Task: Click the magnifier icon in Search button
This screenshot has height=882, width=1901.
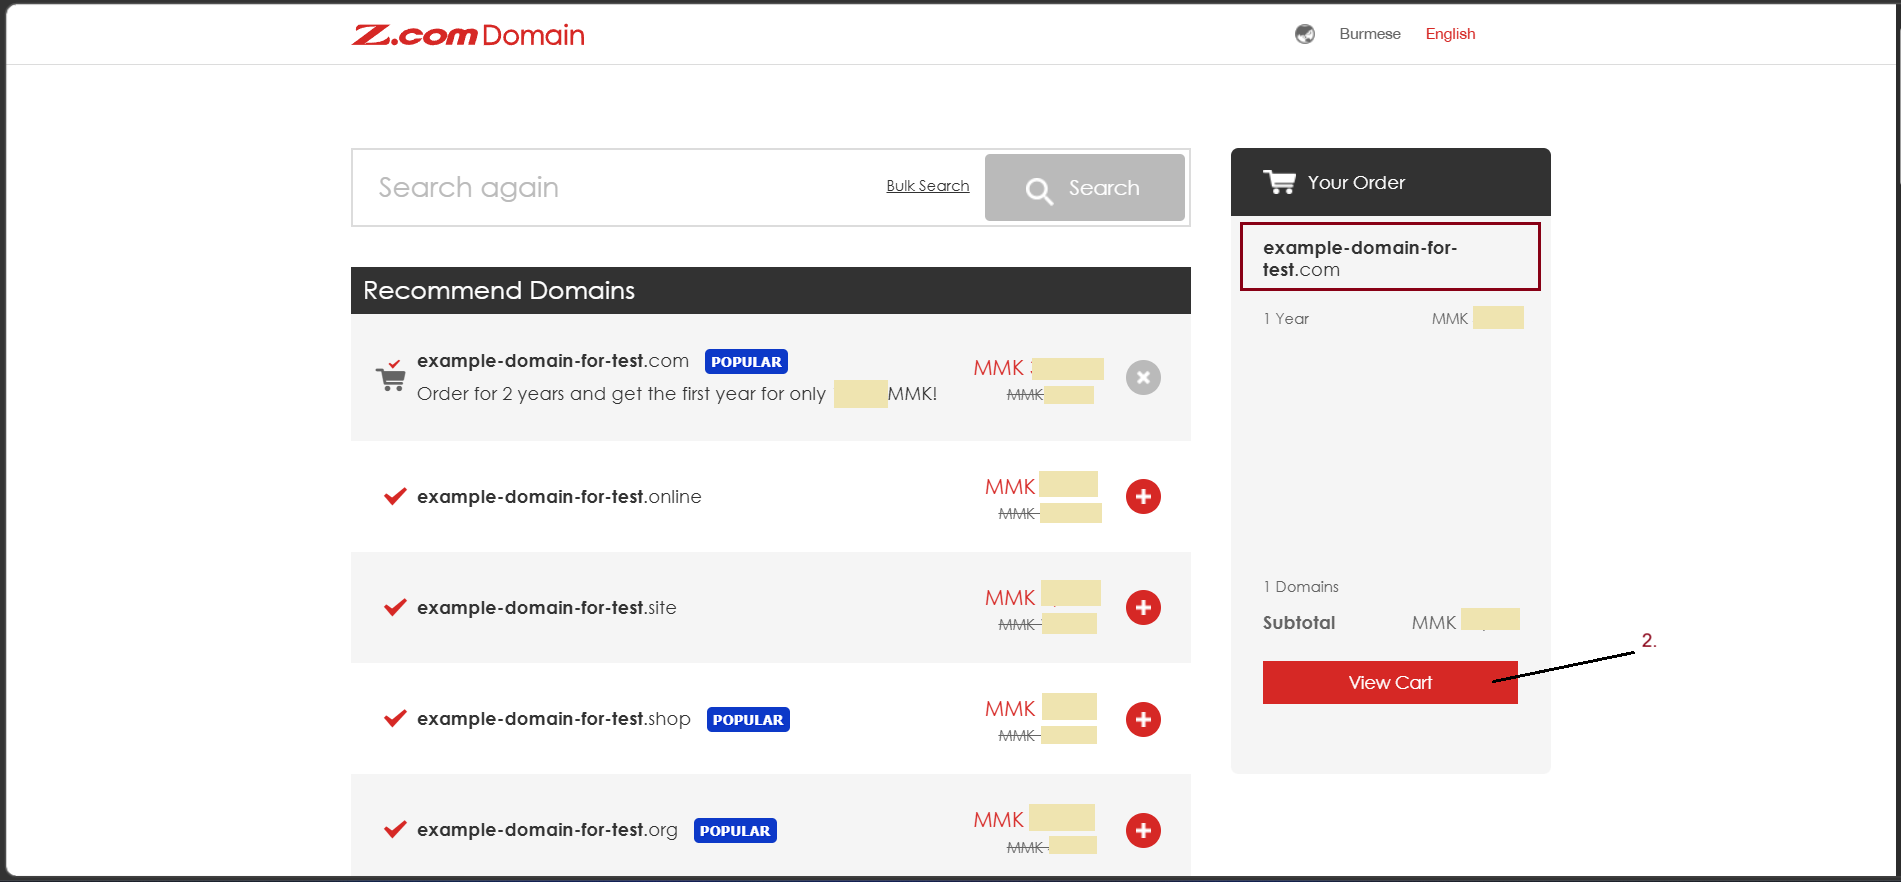Action: coord(1039,190)
